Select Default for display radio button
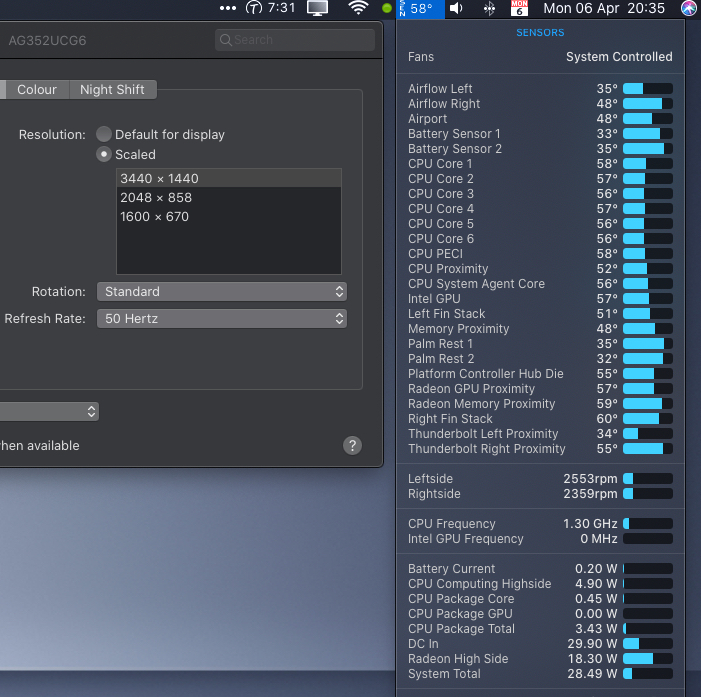Viewport: 701px width, 697px height. [x=104, y=134]
